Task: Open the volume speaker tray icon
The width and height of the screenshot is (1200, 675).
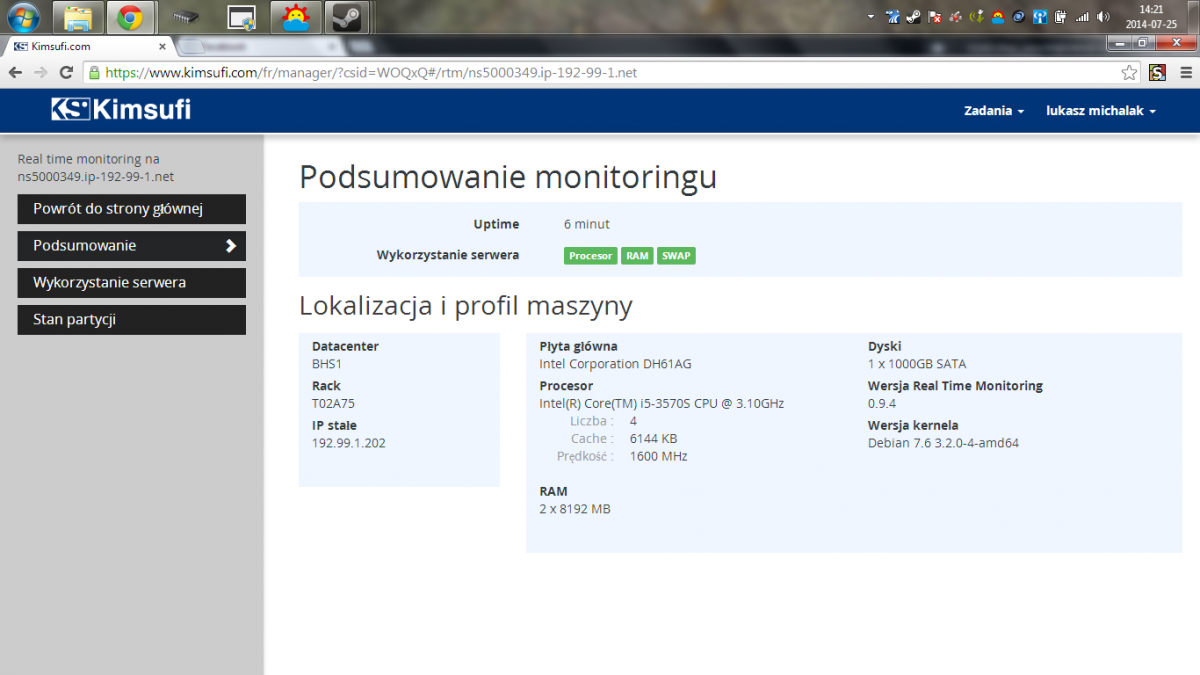Action: 1103,17
